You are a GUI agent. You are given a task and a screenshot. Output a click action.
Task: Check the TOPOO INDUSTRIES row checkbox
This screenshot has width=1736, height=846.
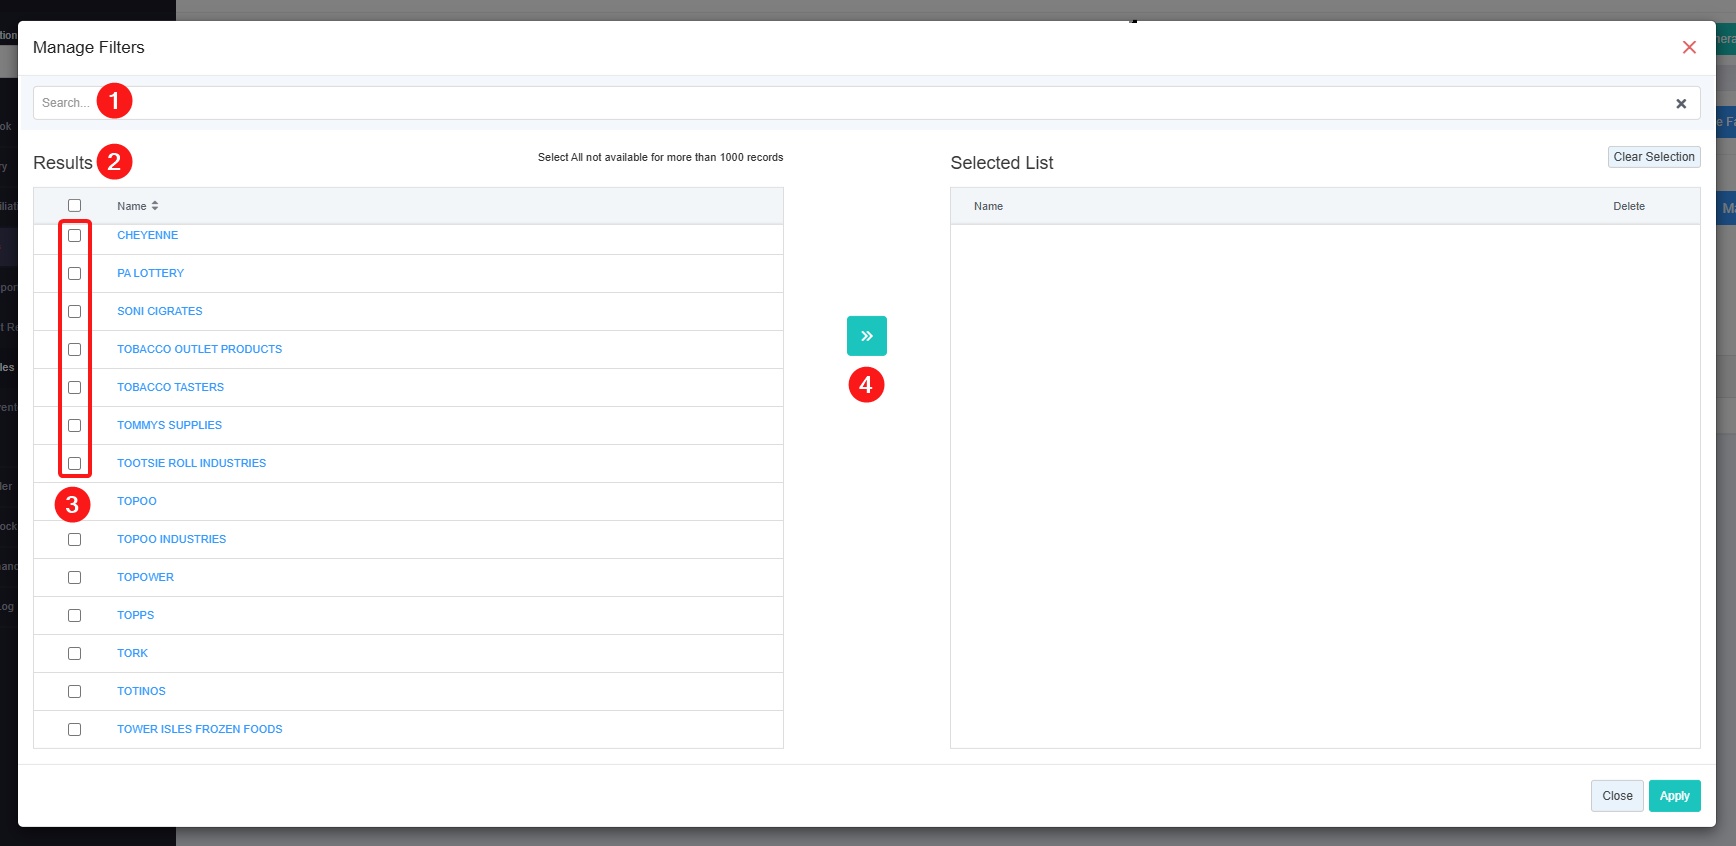click(x=74, y=540)
